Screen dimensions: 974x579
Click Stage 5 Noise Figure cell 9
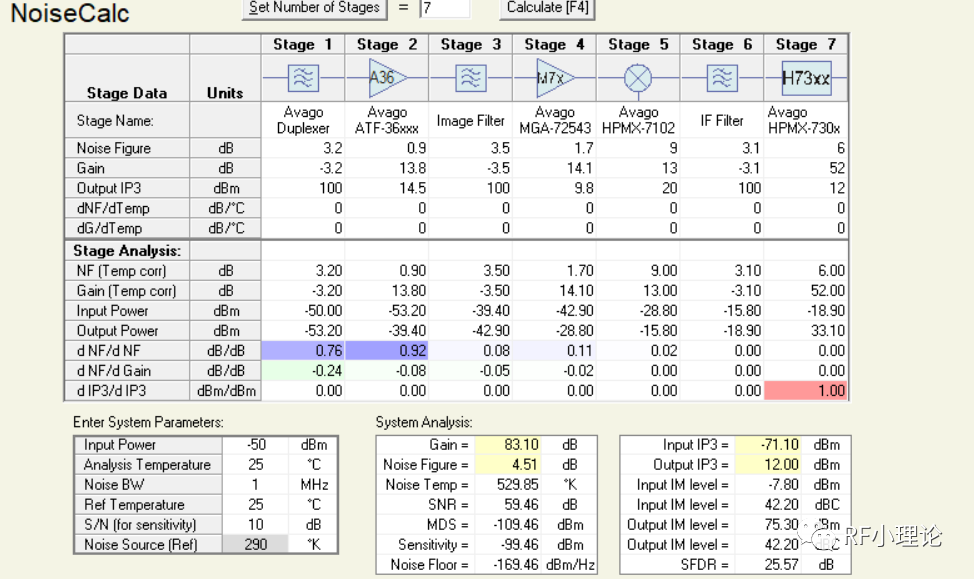[x=638, y=148]
